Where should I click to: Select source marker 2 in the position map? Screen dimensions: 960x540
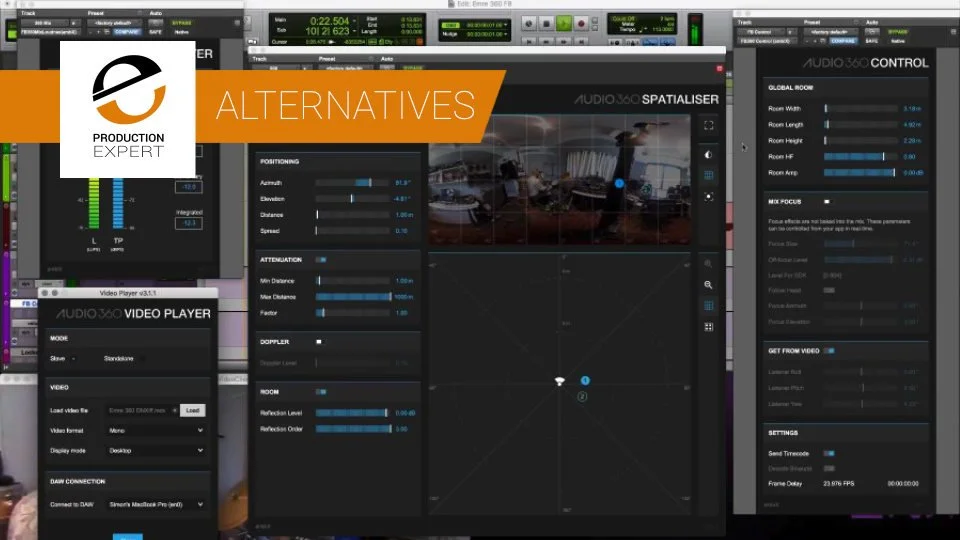582,397
